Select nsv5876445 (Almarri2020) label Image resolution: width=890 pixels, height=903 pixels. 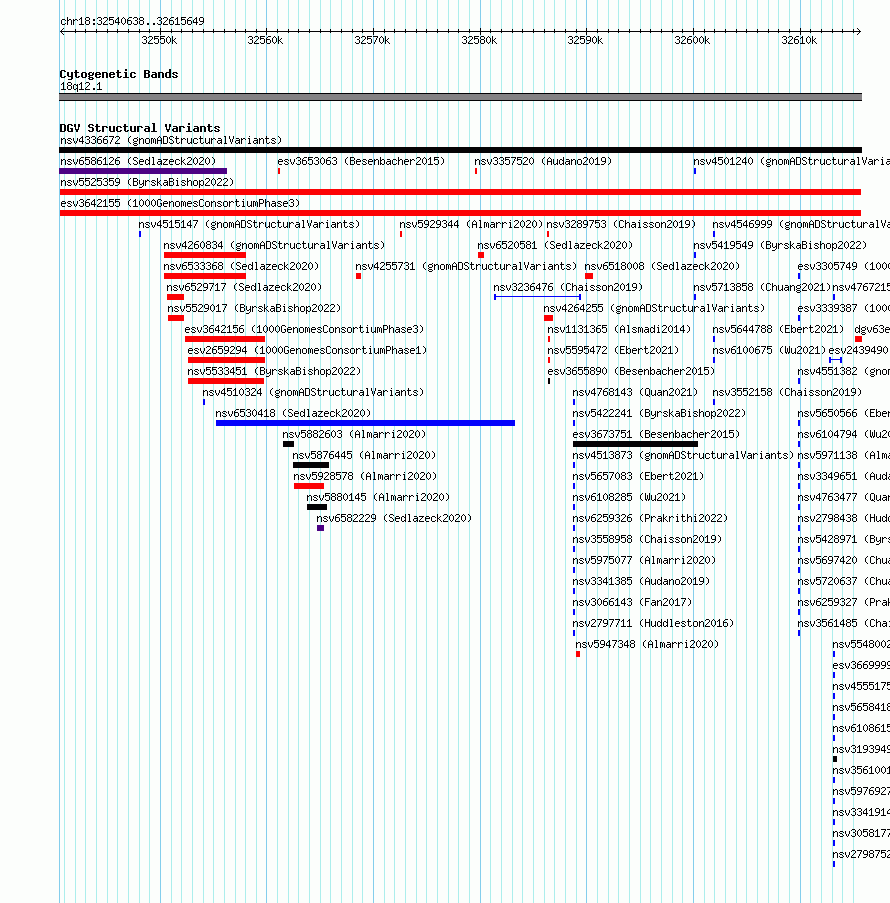pos(364,456)
